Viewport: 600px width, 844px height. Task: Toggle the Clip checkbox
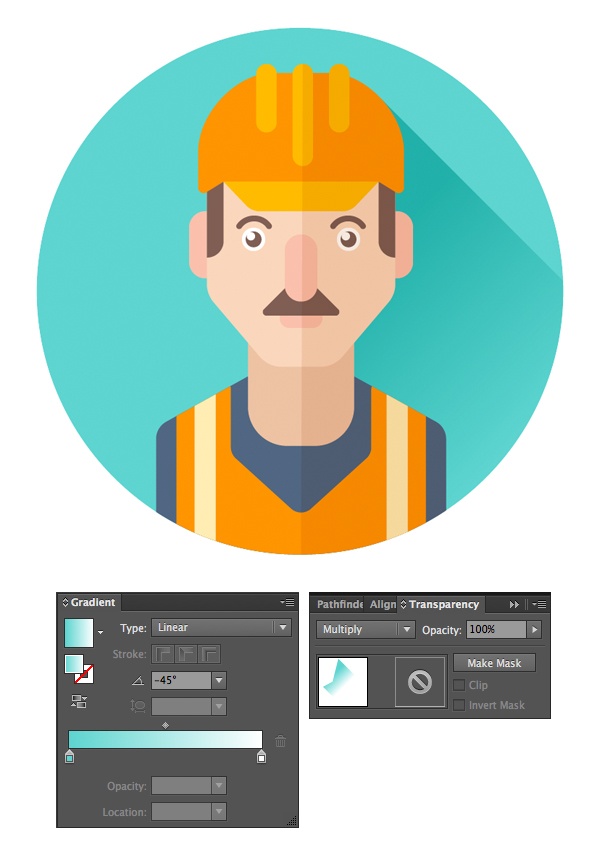(459, 685)
